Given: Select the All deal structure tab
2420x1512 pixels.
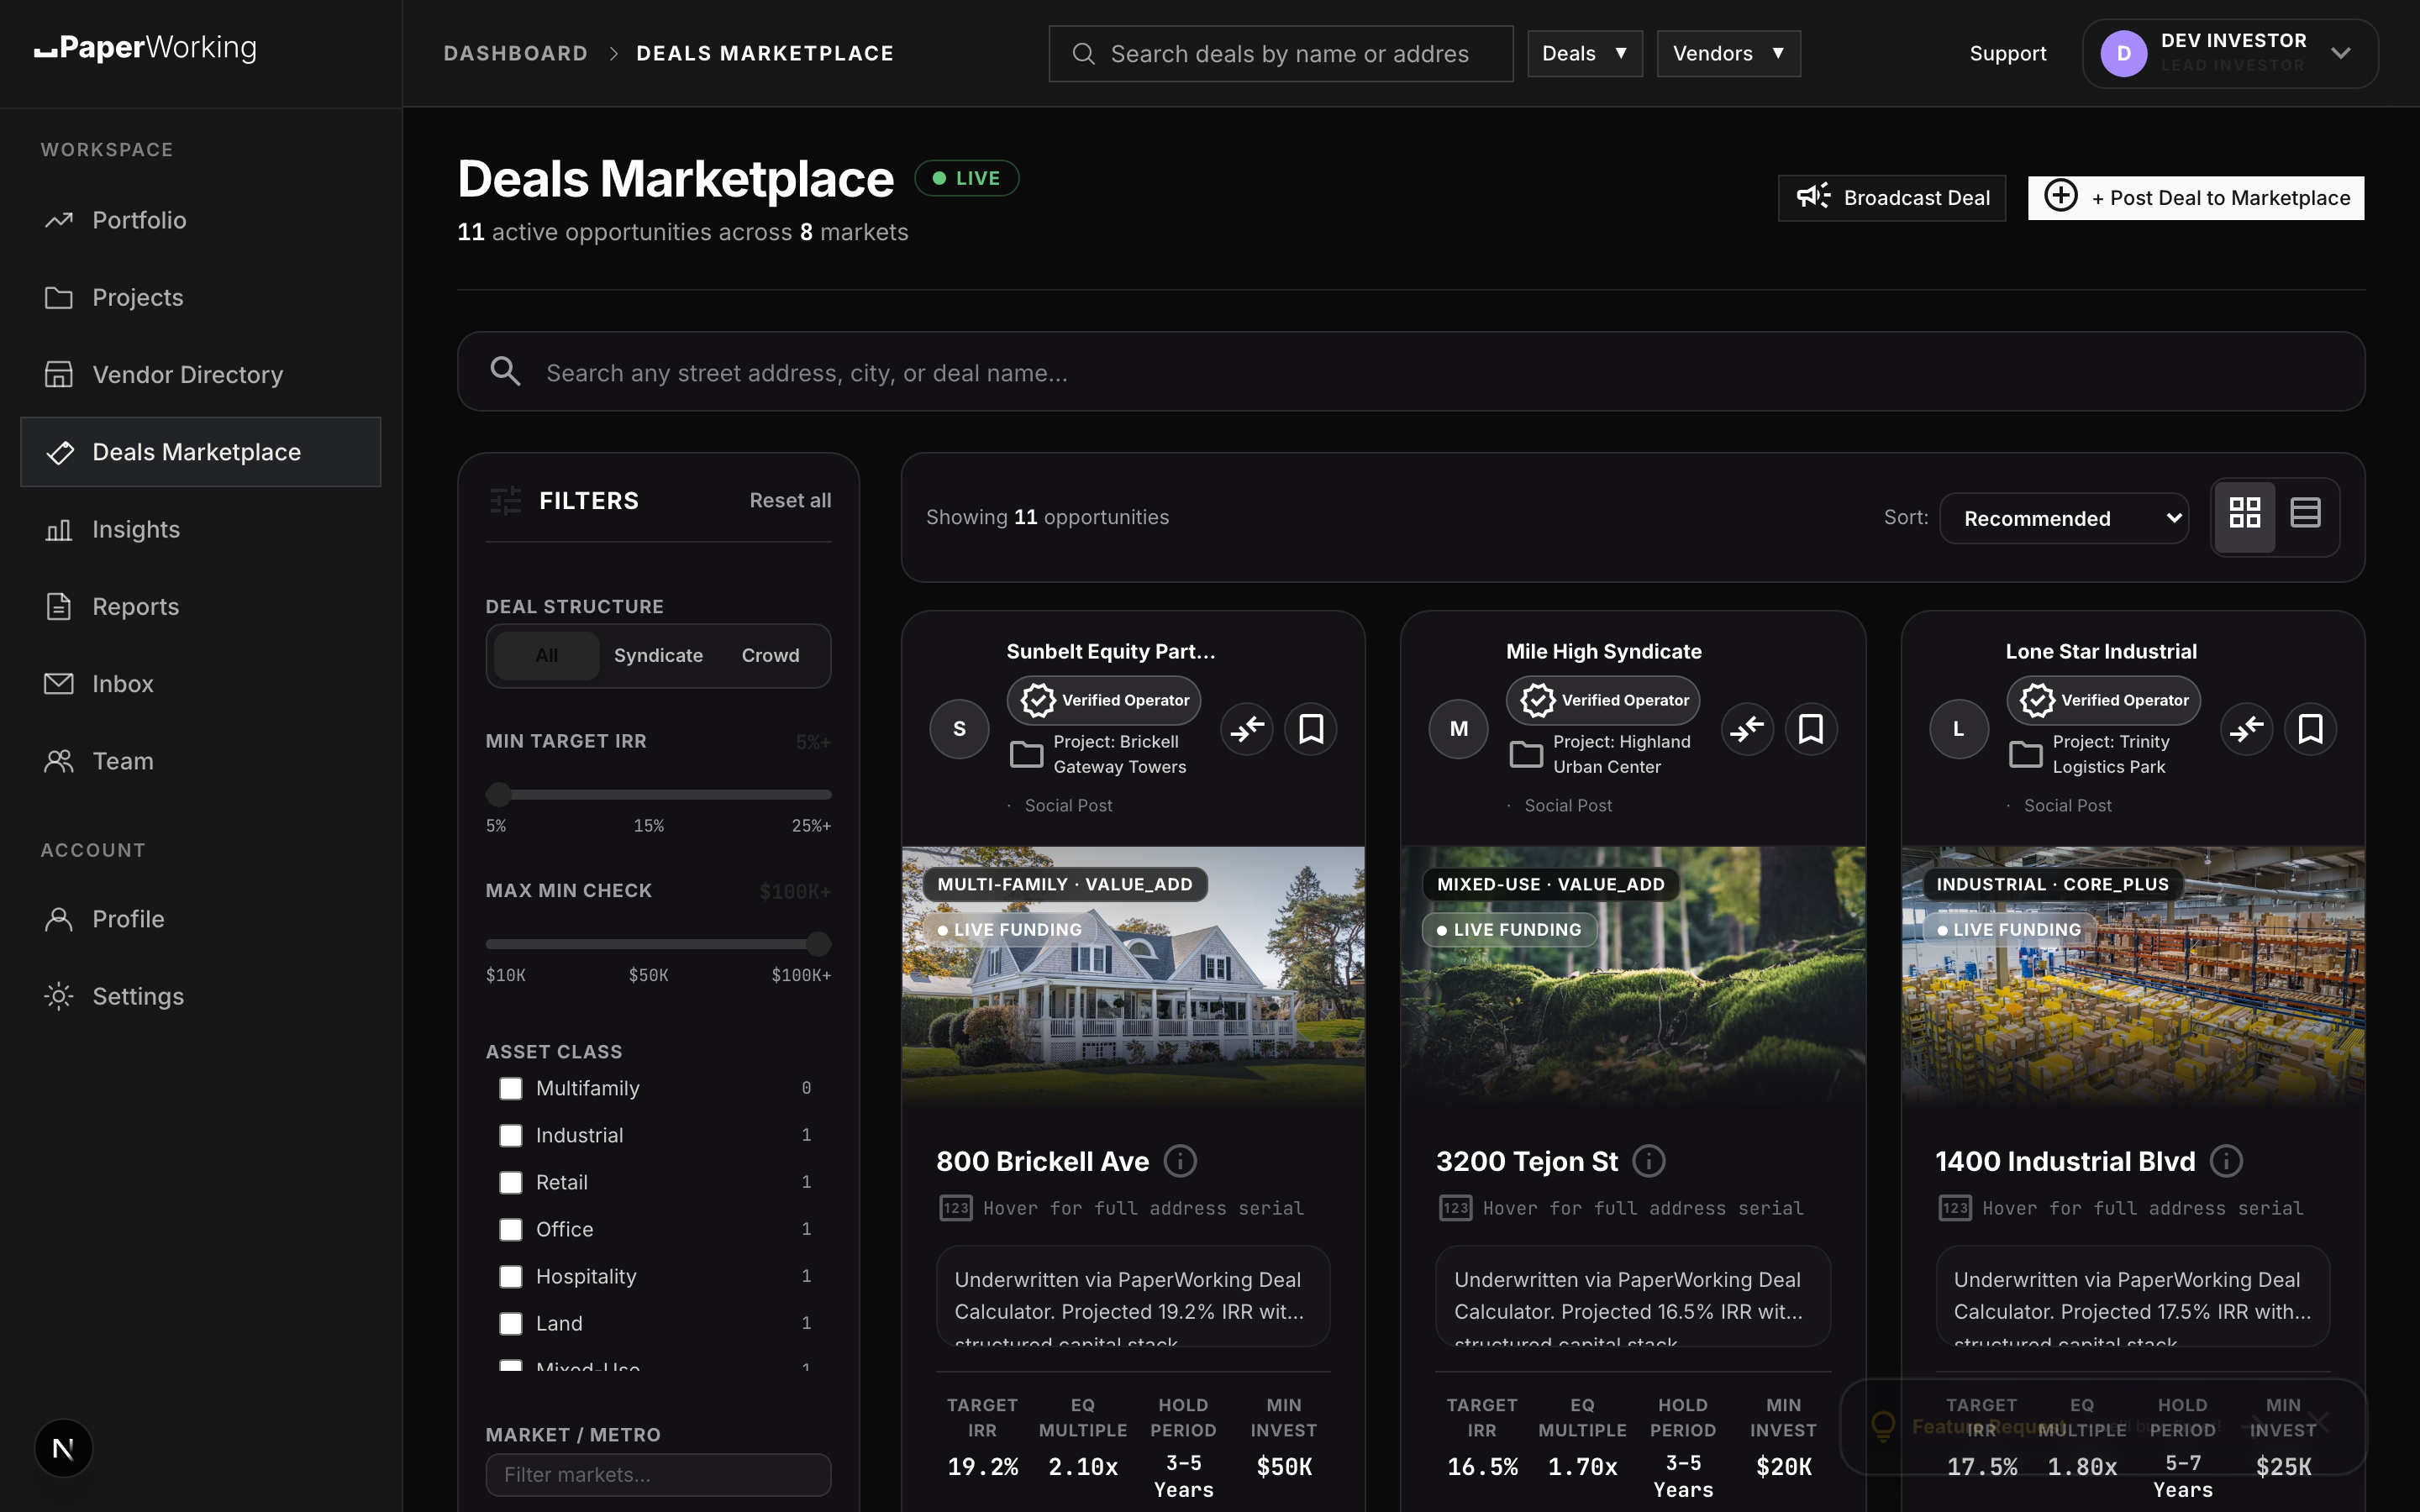Looking at the screenshot, I should coord(546,655).
